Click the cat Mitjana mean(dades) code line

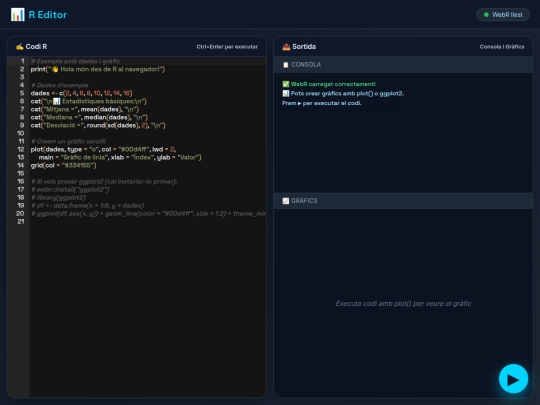point(85,109)
